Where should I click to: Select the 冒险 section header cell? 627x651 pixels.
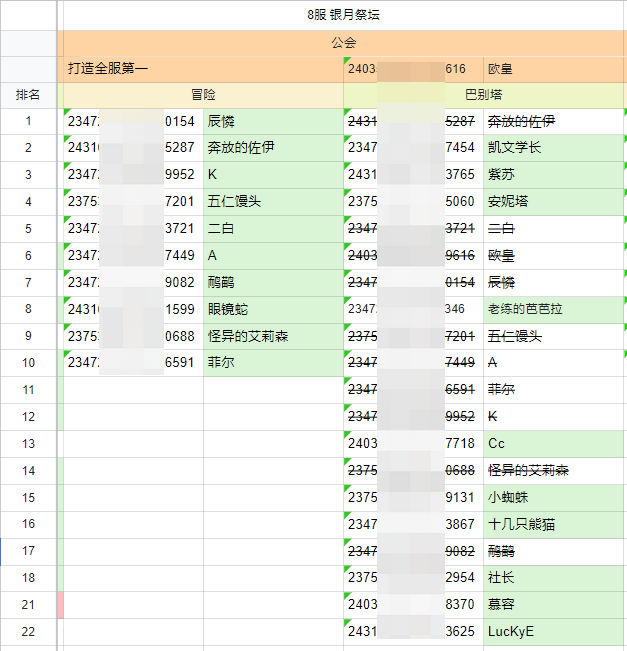pos(203,95)
